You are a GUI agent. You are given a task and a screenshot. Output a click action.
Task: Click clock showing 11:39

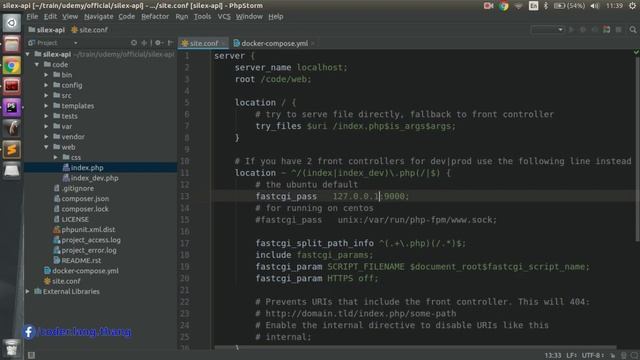pyautogui.click(x=614, y=6)
